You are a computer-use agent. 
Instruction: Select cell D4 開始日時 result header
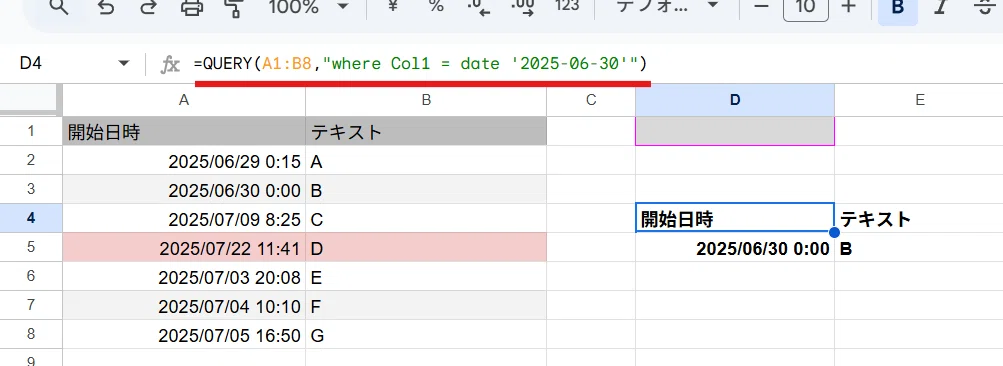735,218
